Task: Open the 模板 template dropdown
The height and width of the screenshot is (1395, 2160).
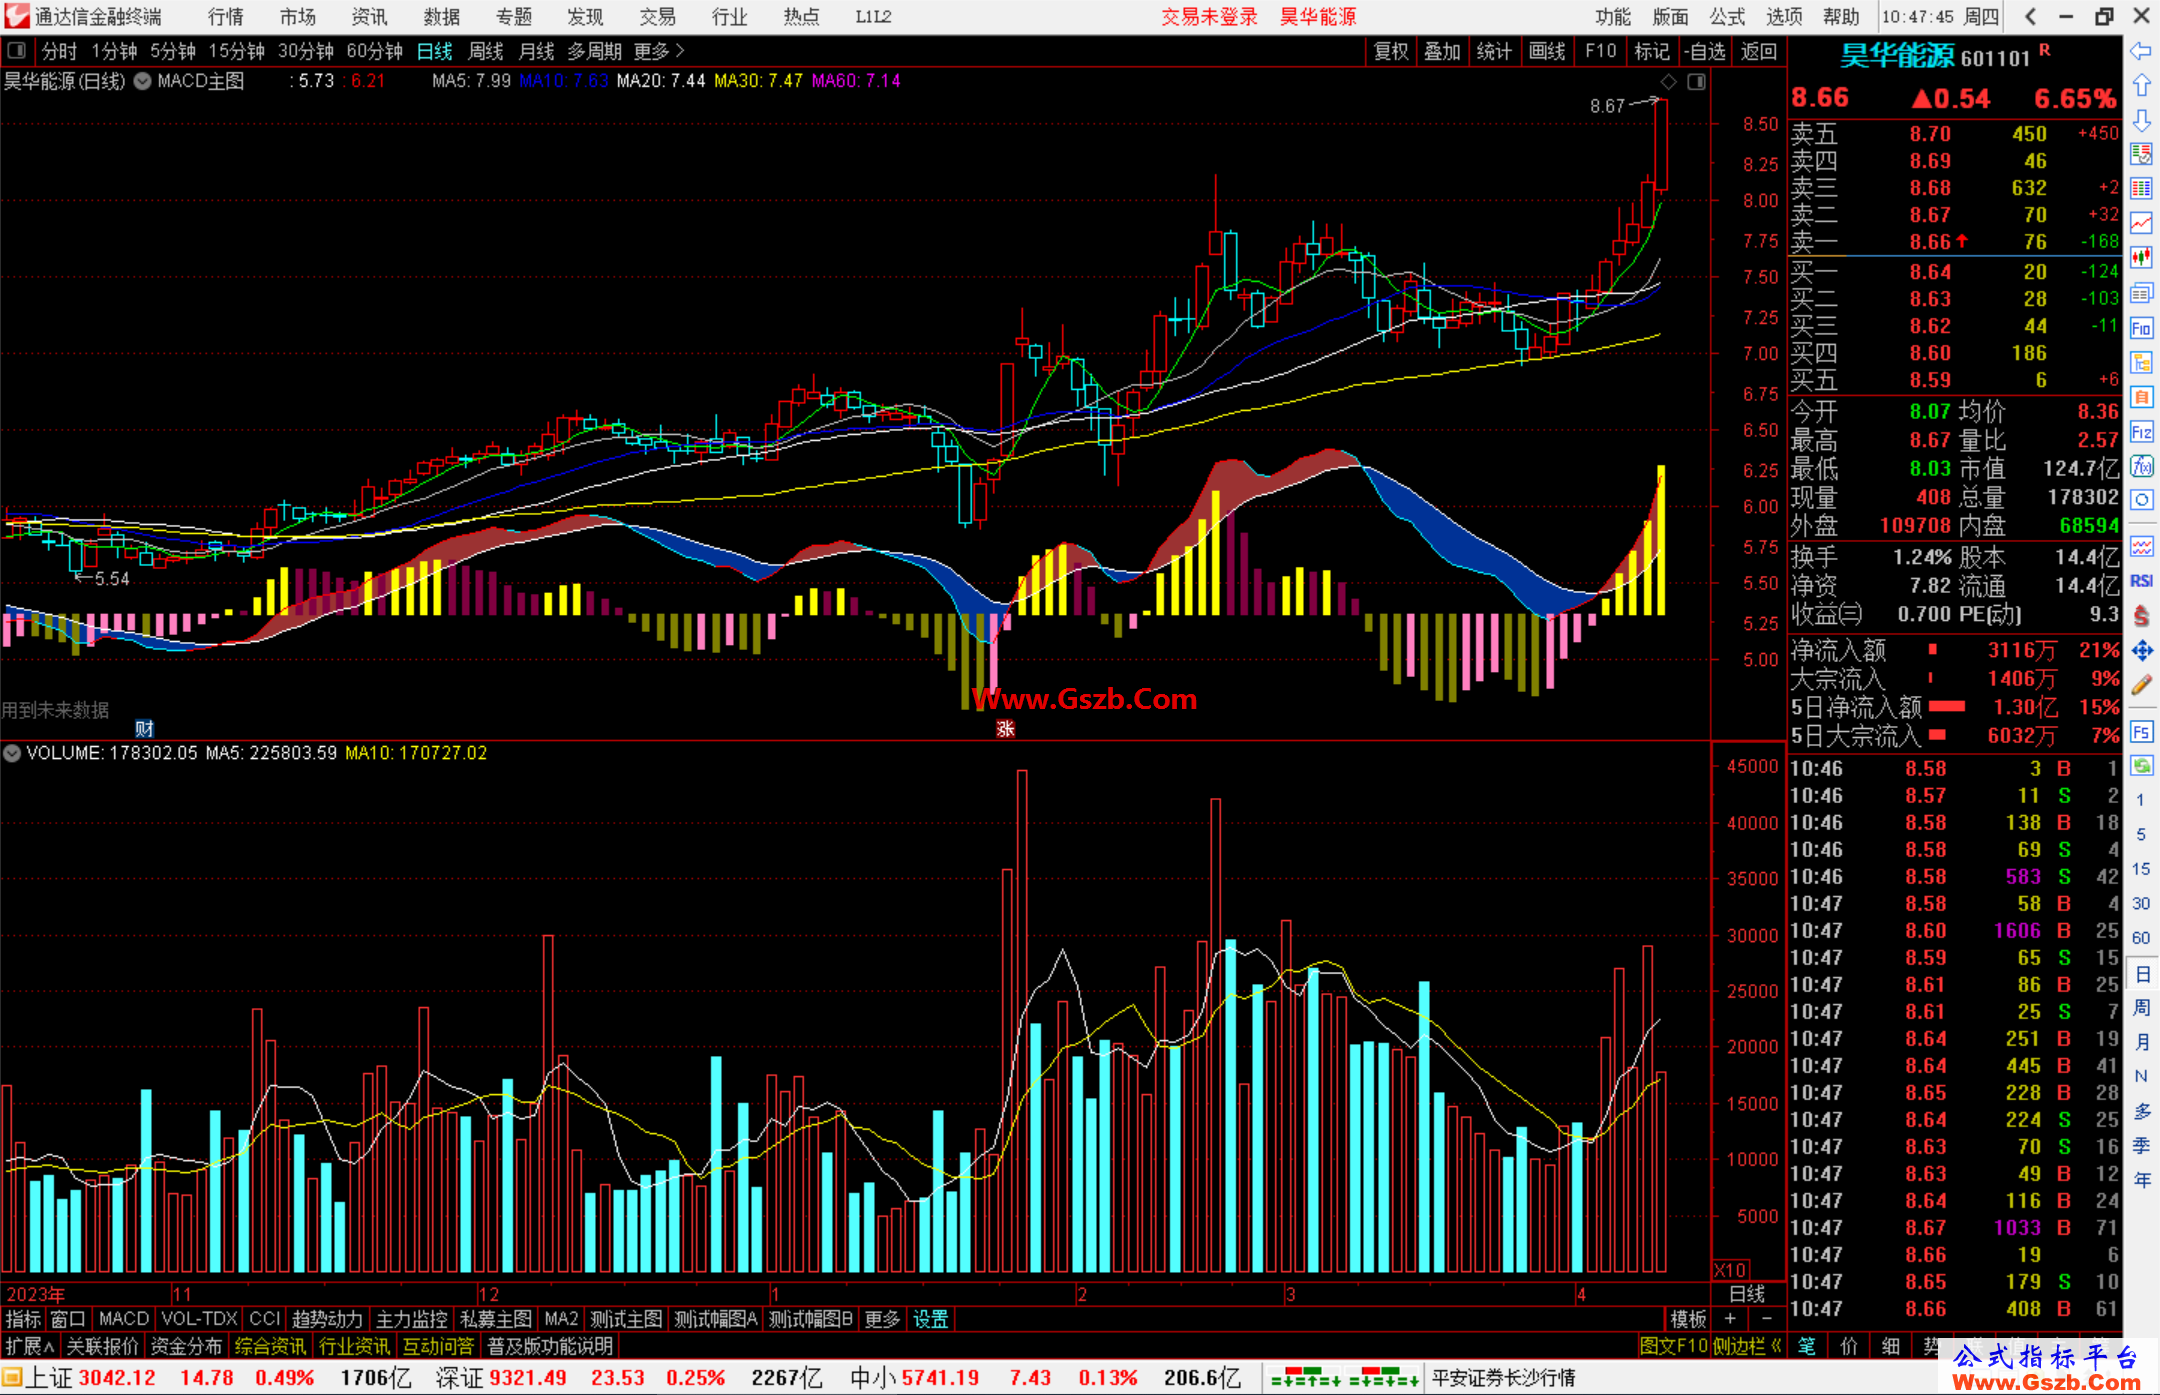Action: [1688, 1319]
